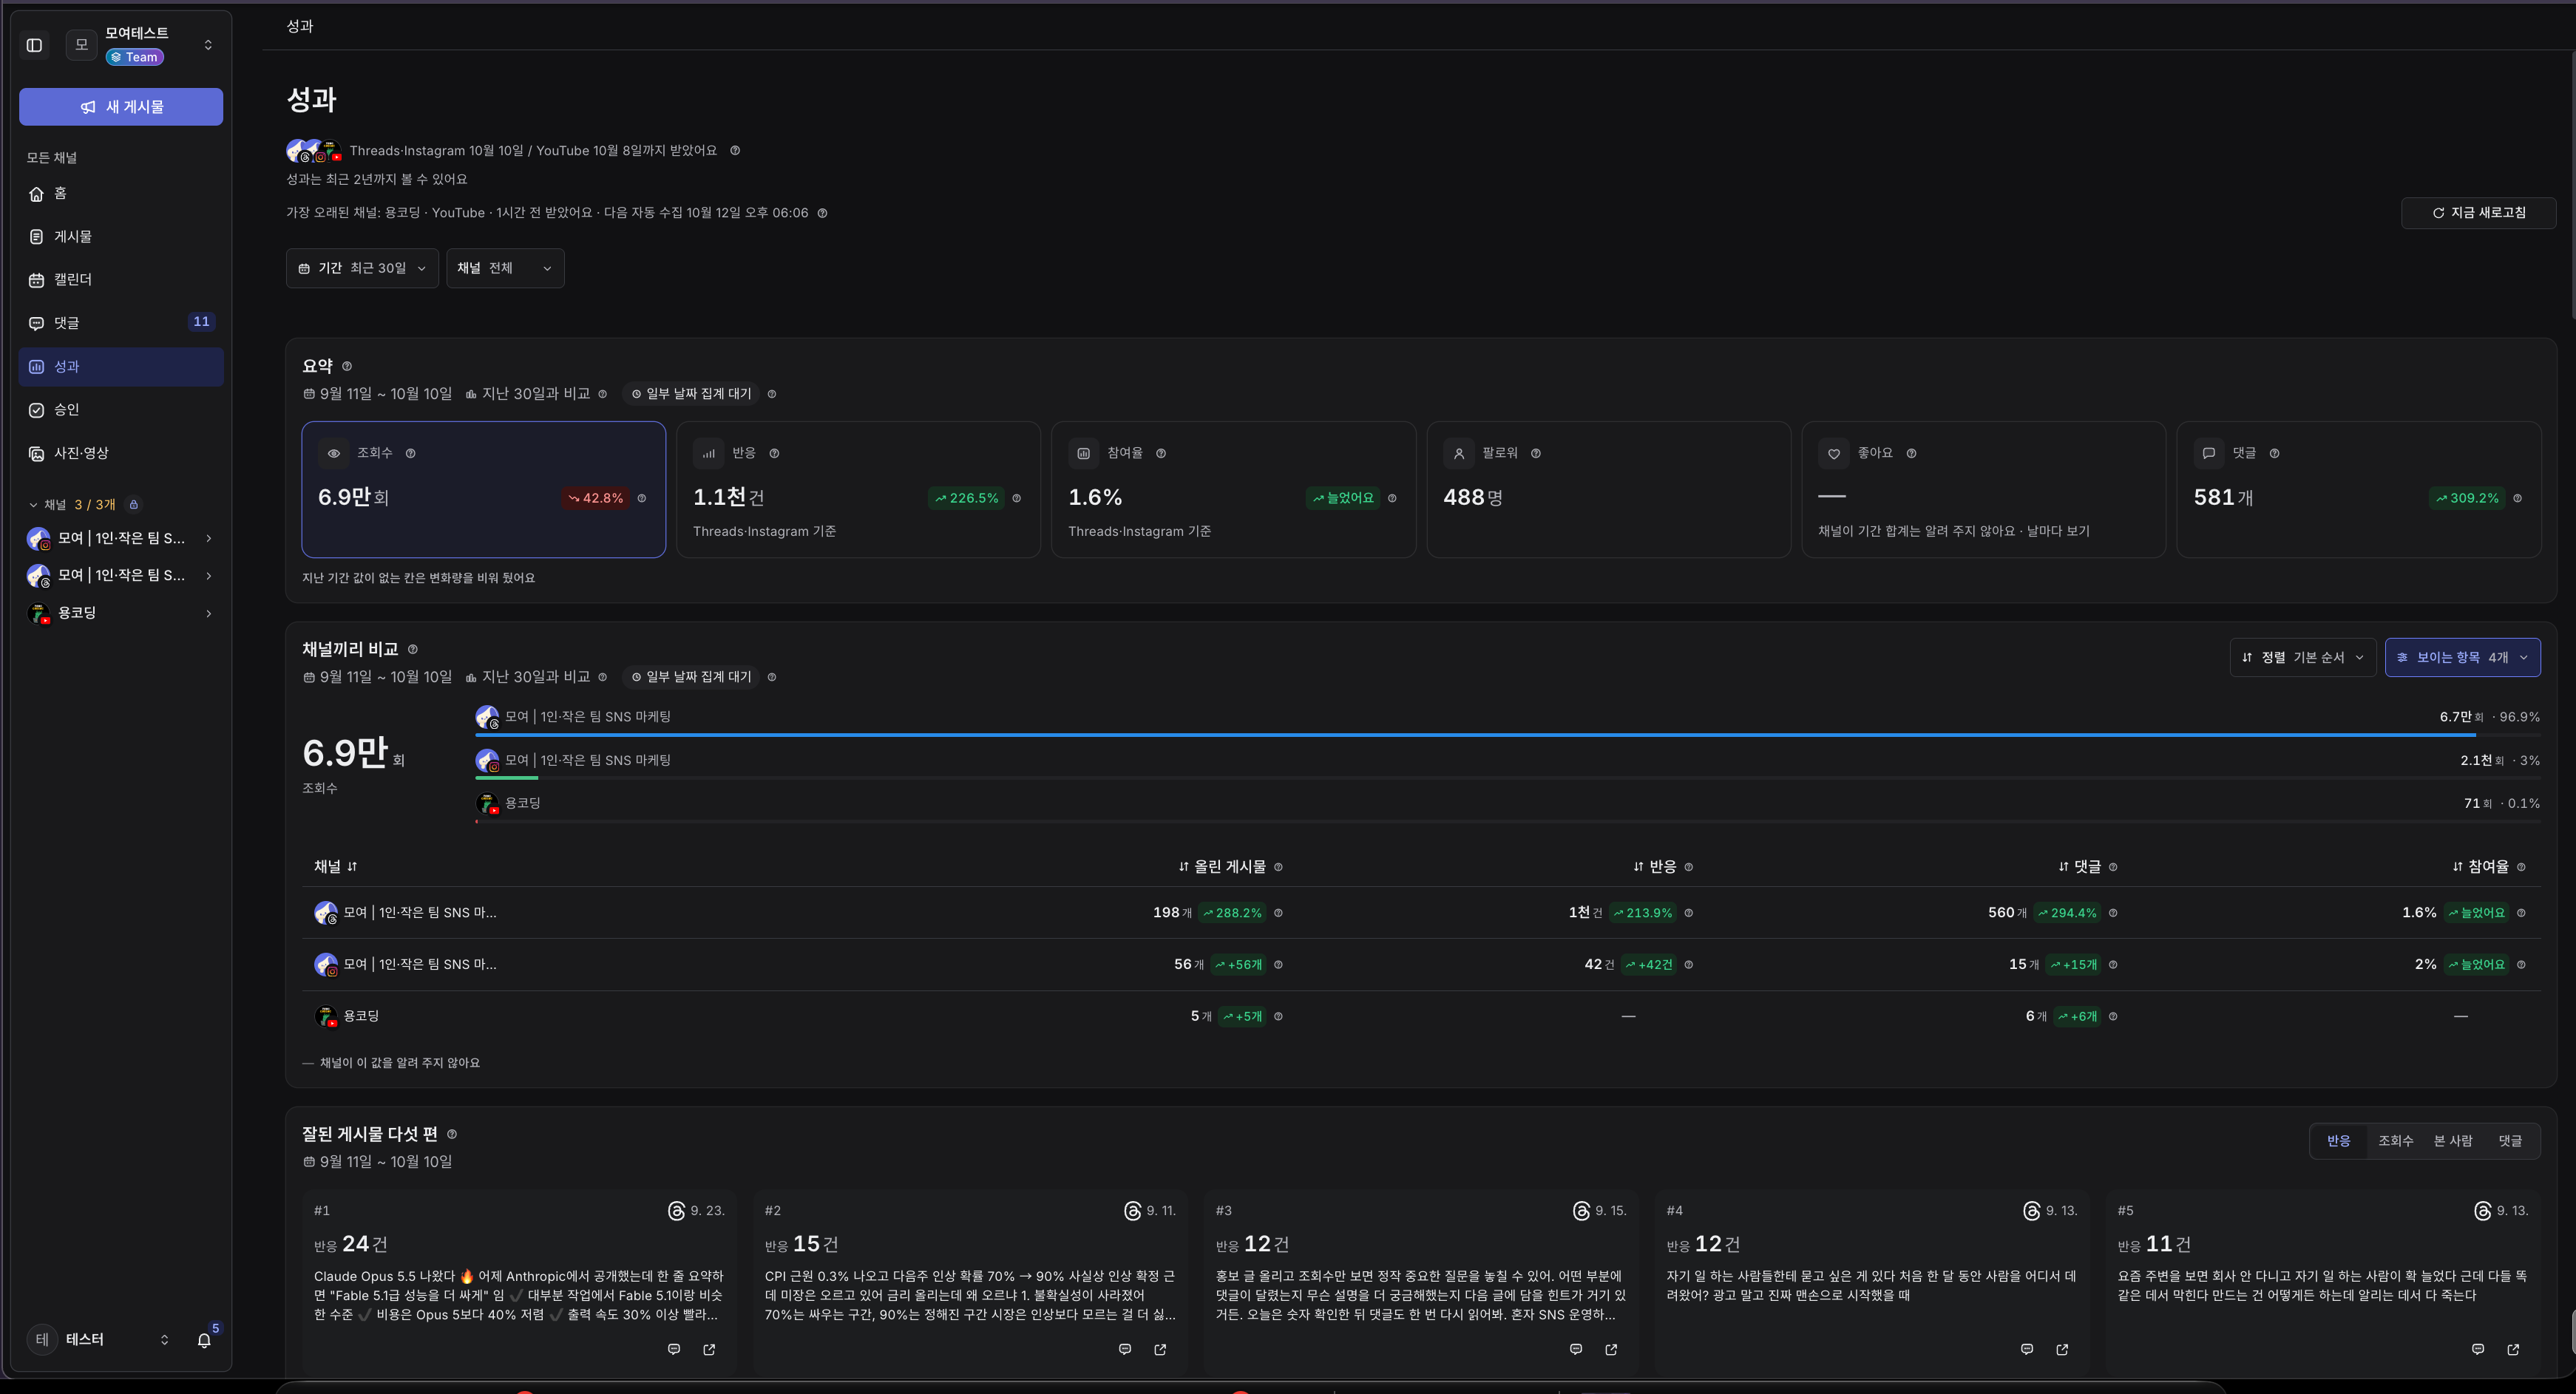Open comments icon on post #2 card
This screenshot has height=1394, width=2576.
pos(1125,1349)
